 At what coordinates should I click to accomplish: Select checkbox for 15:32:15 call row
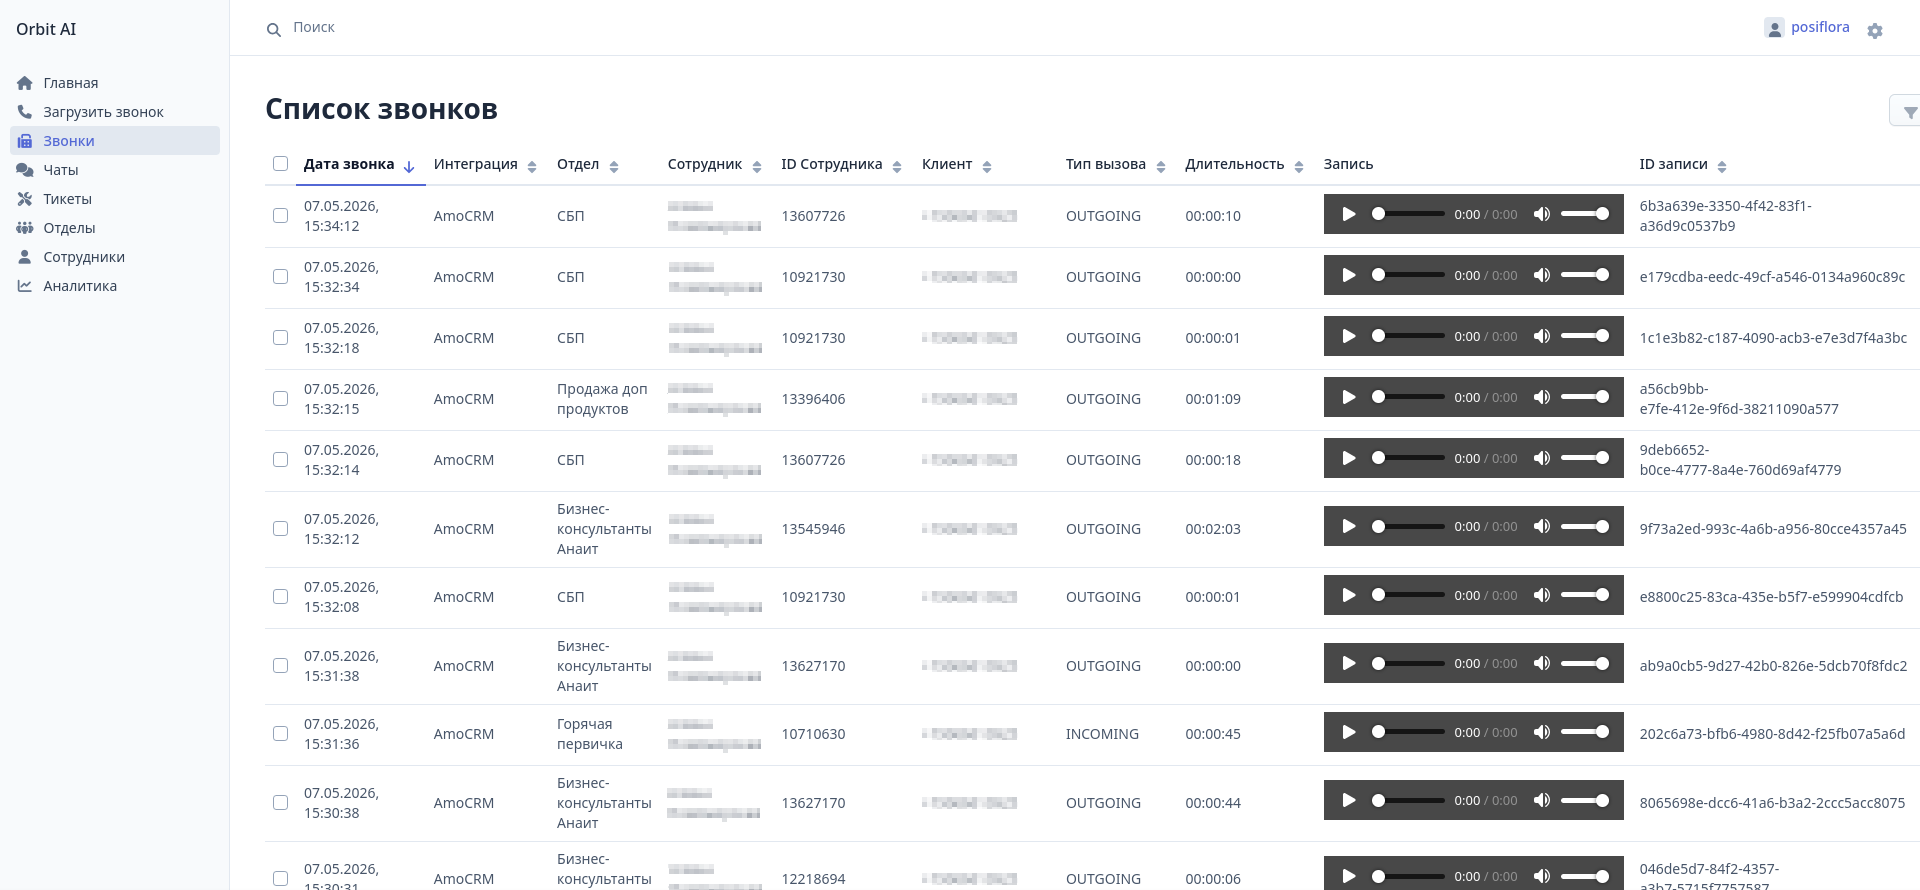(x=280, y=398)
